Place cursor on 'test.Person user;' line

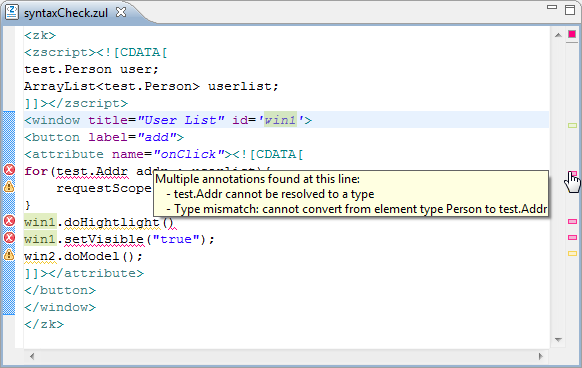pyautogui.click(x=91, y=69)
